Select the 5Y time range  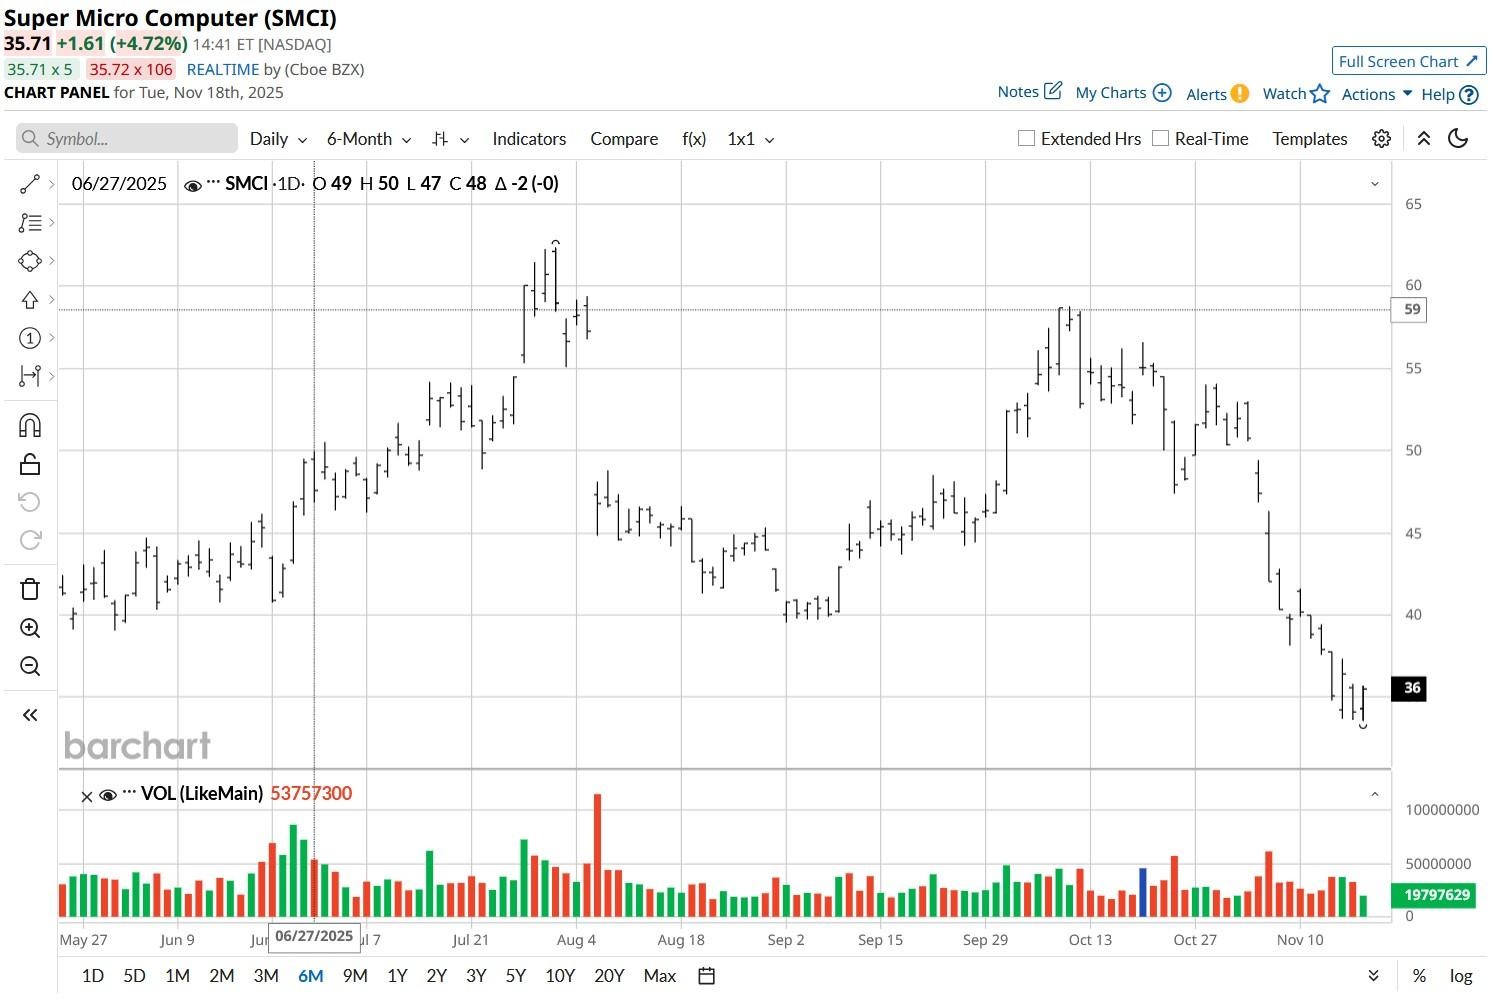(515, 976)
